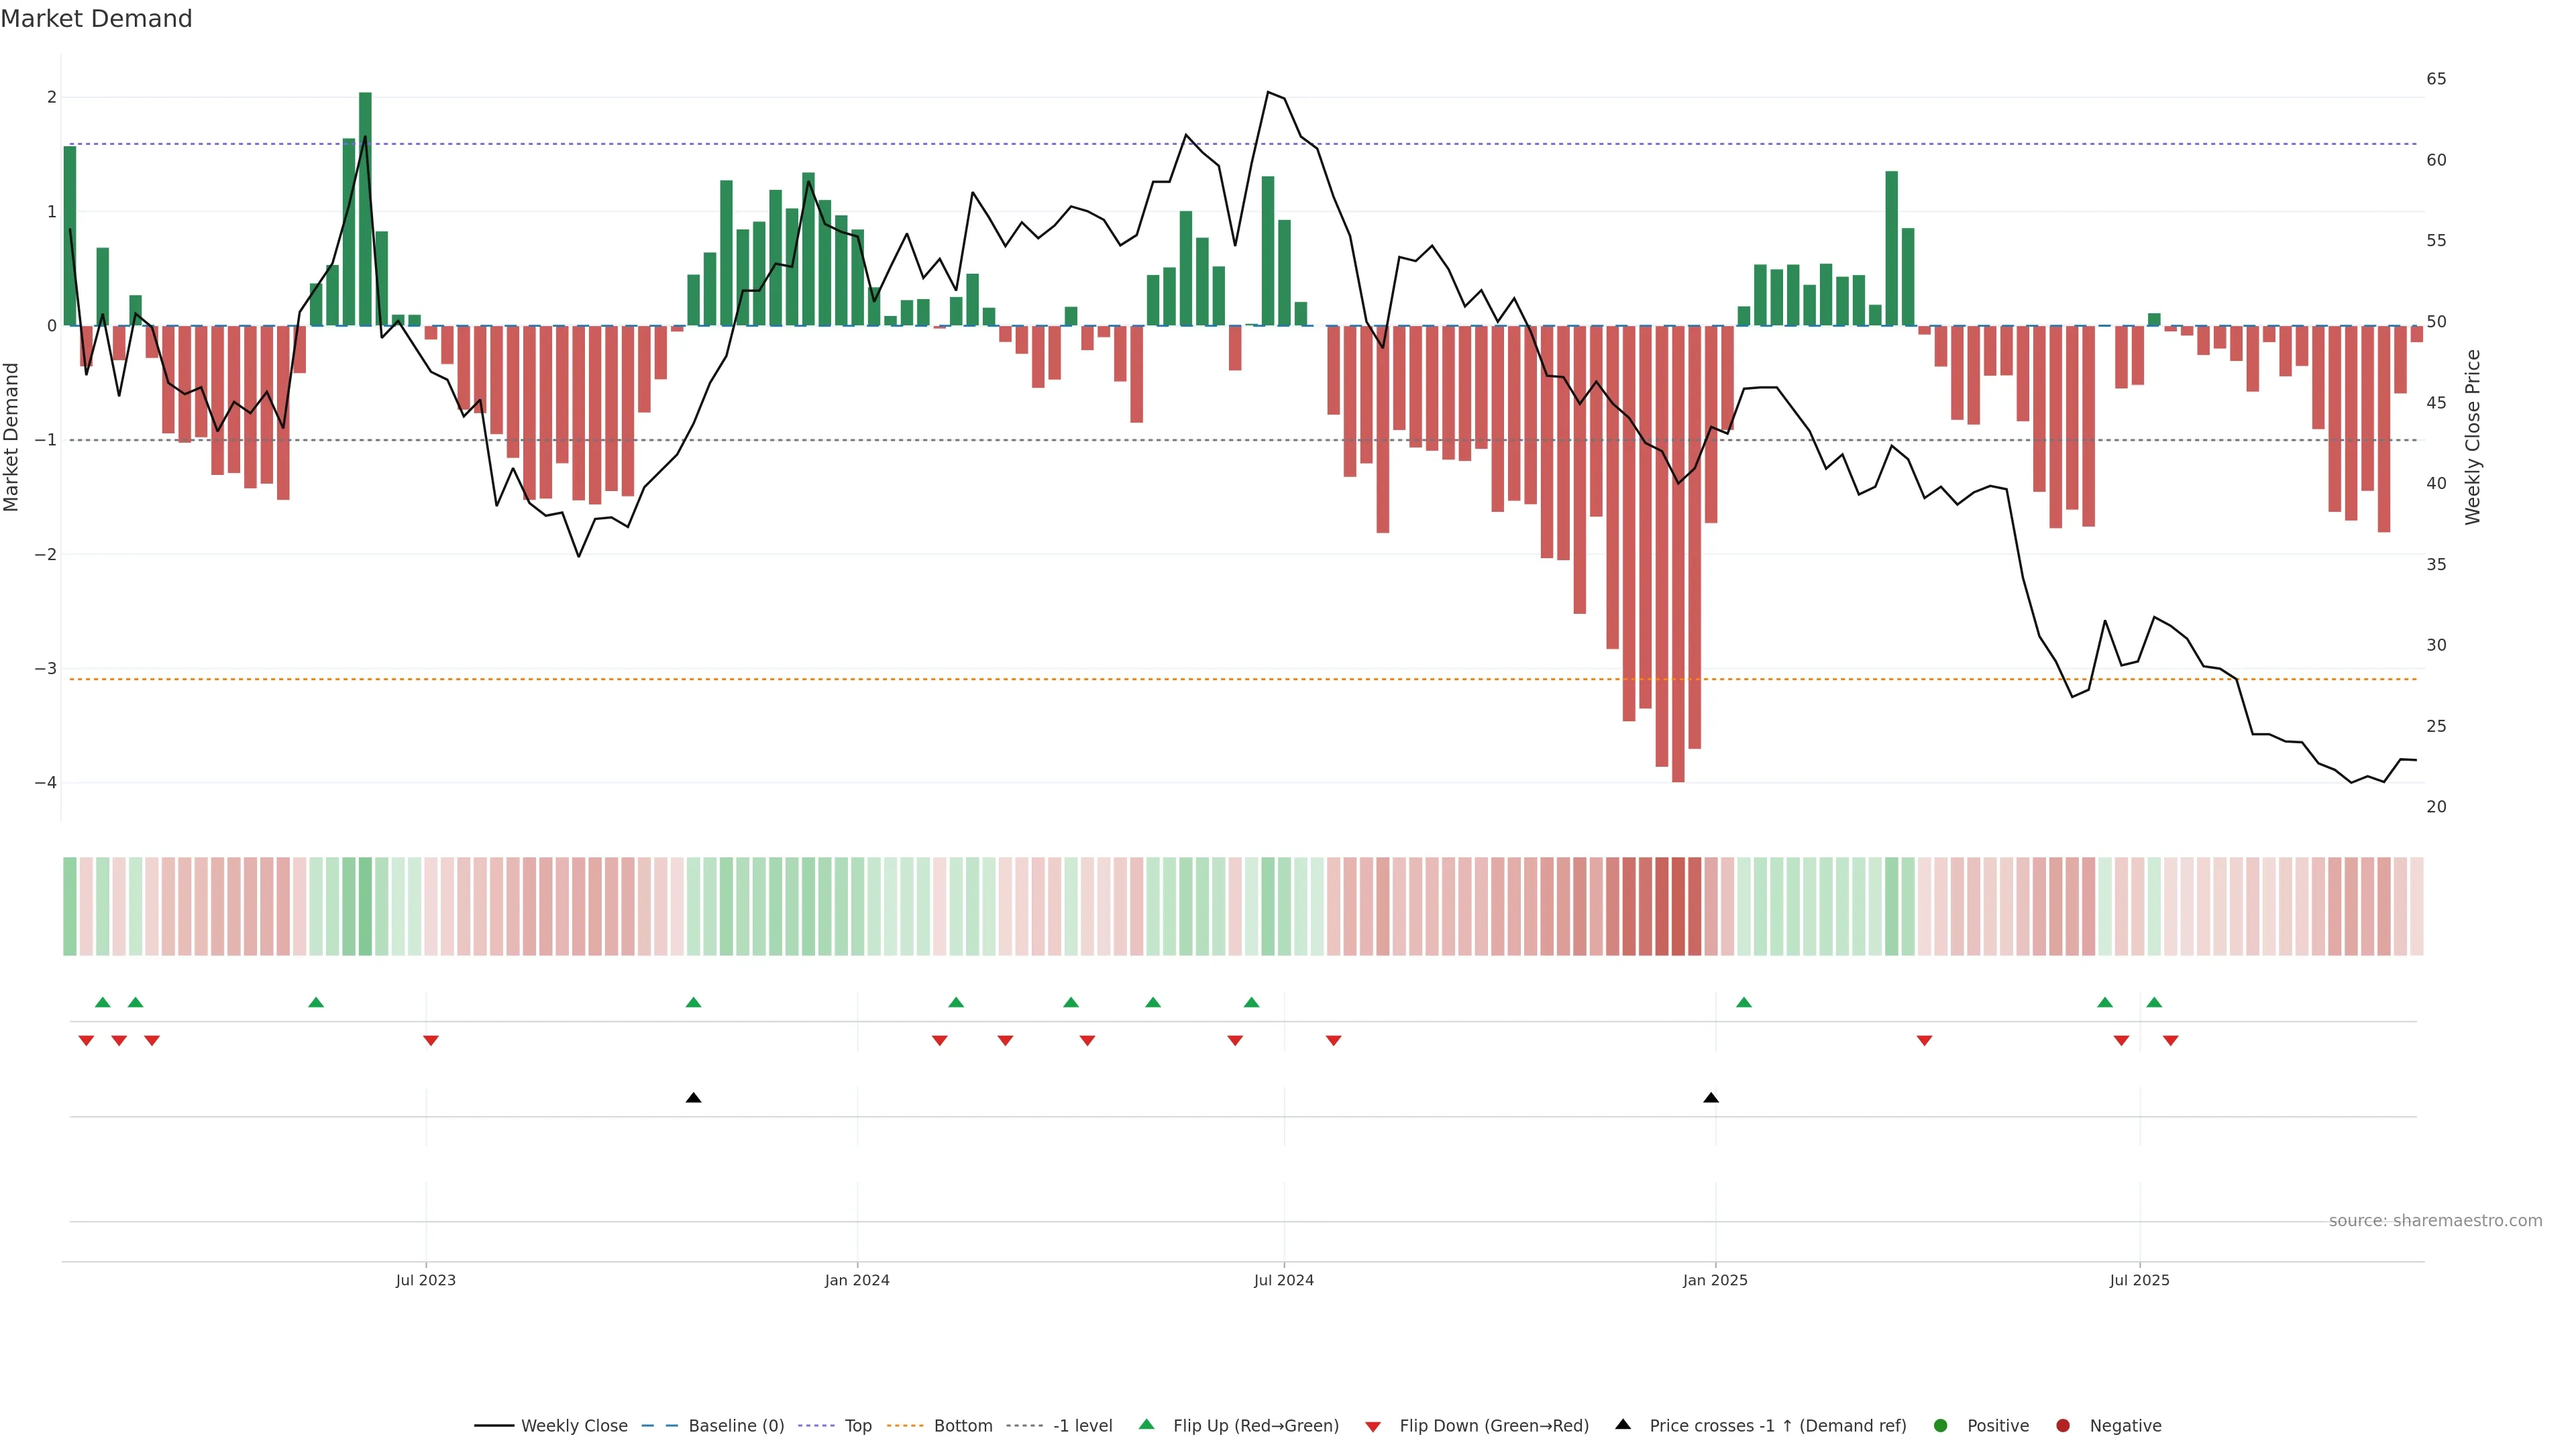Click black triangle marker near late 2023
Image resolution: width=2576 pixels, height=1449 pixels.
pos(693,1098)
